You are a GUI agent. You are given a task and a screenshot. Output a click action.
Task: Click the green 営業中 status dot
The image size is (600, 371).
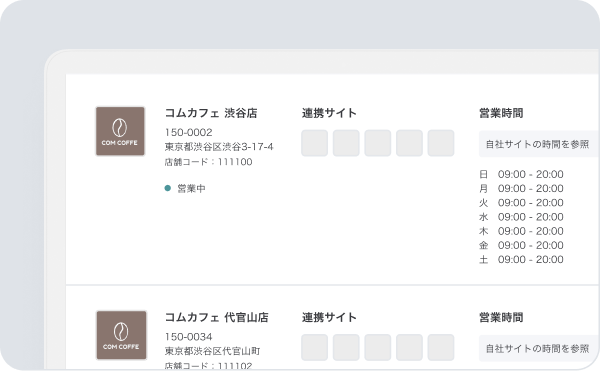(168, 188)
